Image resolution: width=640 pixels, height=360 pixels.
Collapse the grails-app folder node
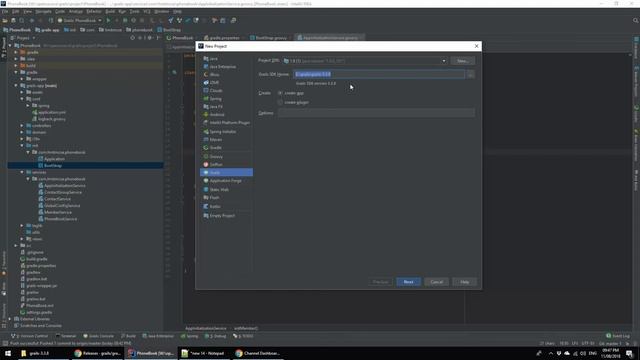tap(16, 86)
